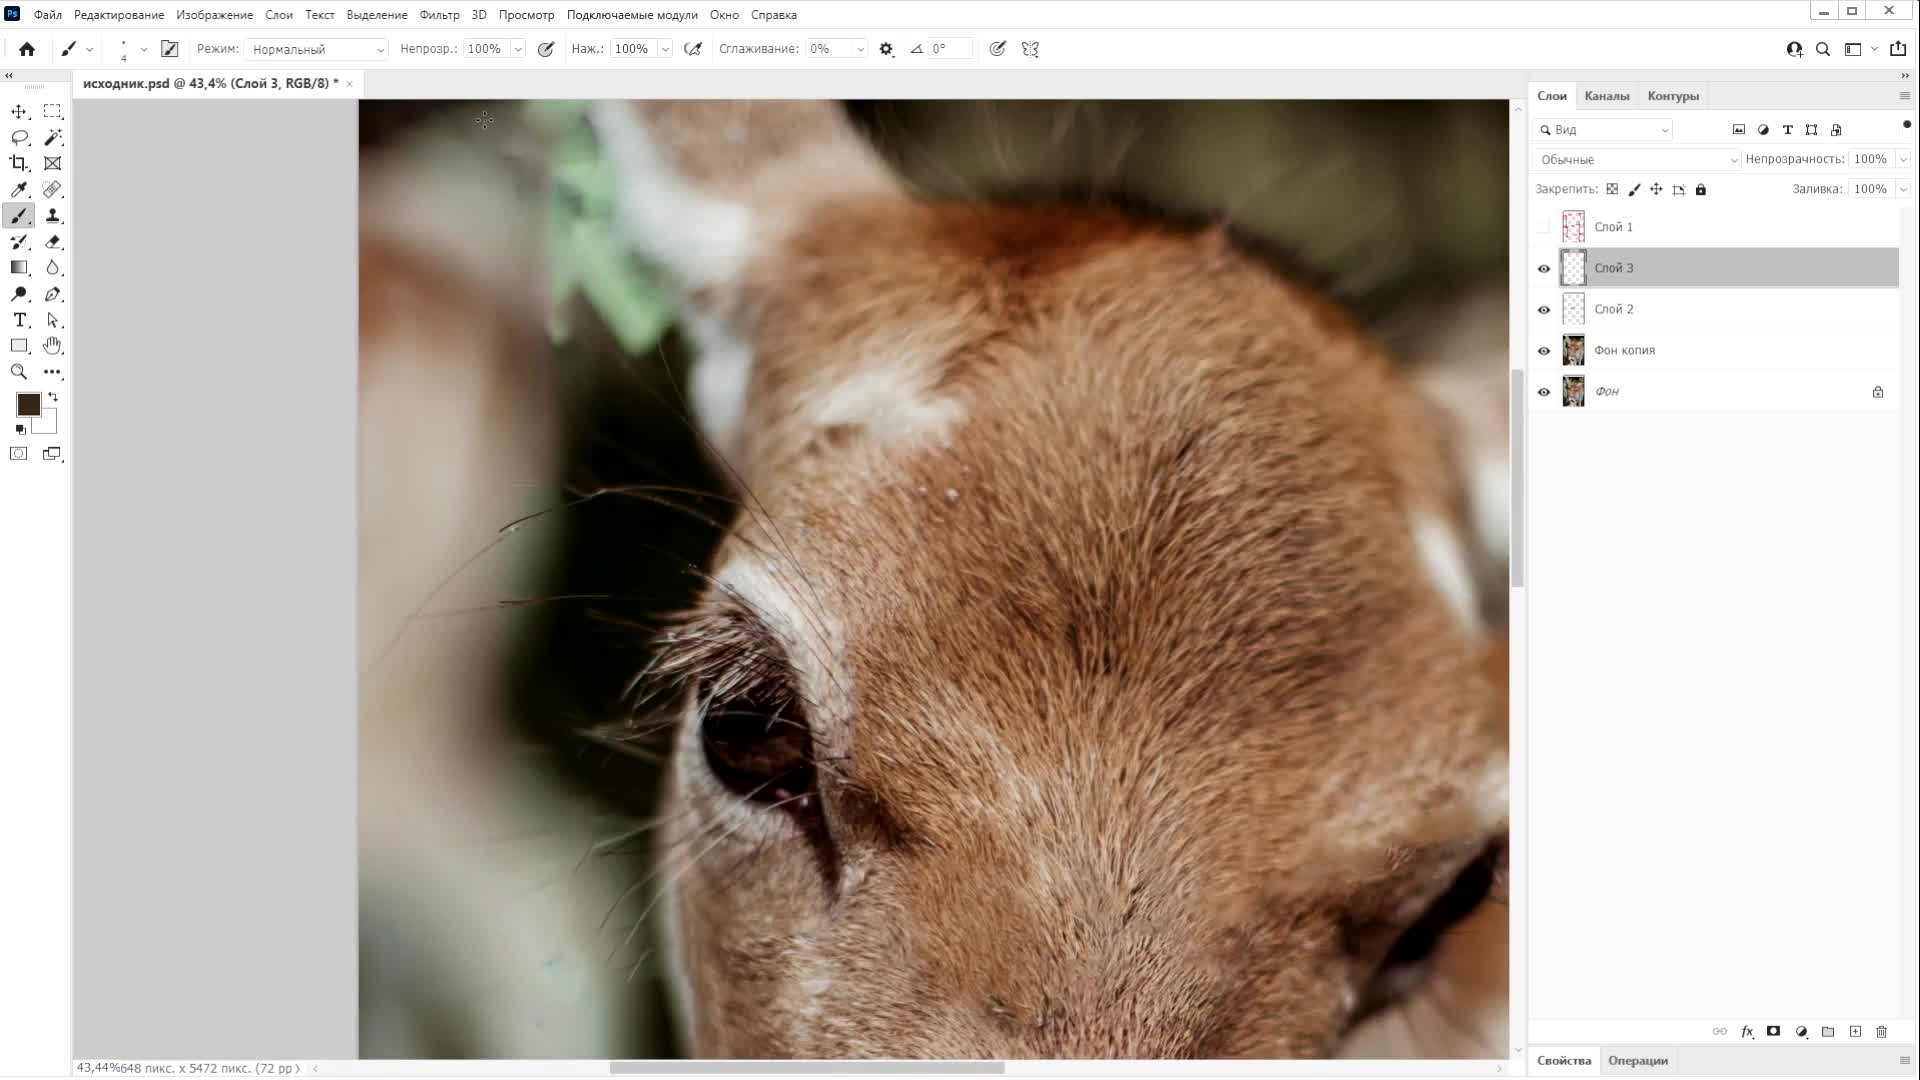The image size is (1920, 1080).
Task: Open layer Непрозрачность opacity dropdown arrow
Action: click(1902, 159)
